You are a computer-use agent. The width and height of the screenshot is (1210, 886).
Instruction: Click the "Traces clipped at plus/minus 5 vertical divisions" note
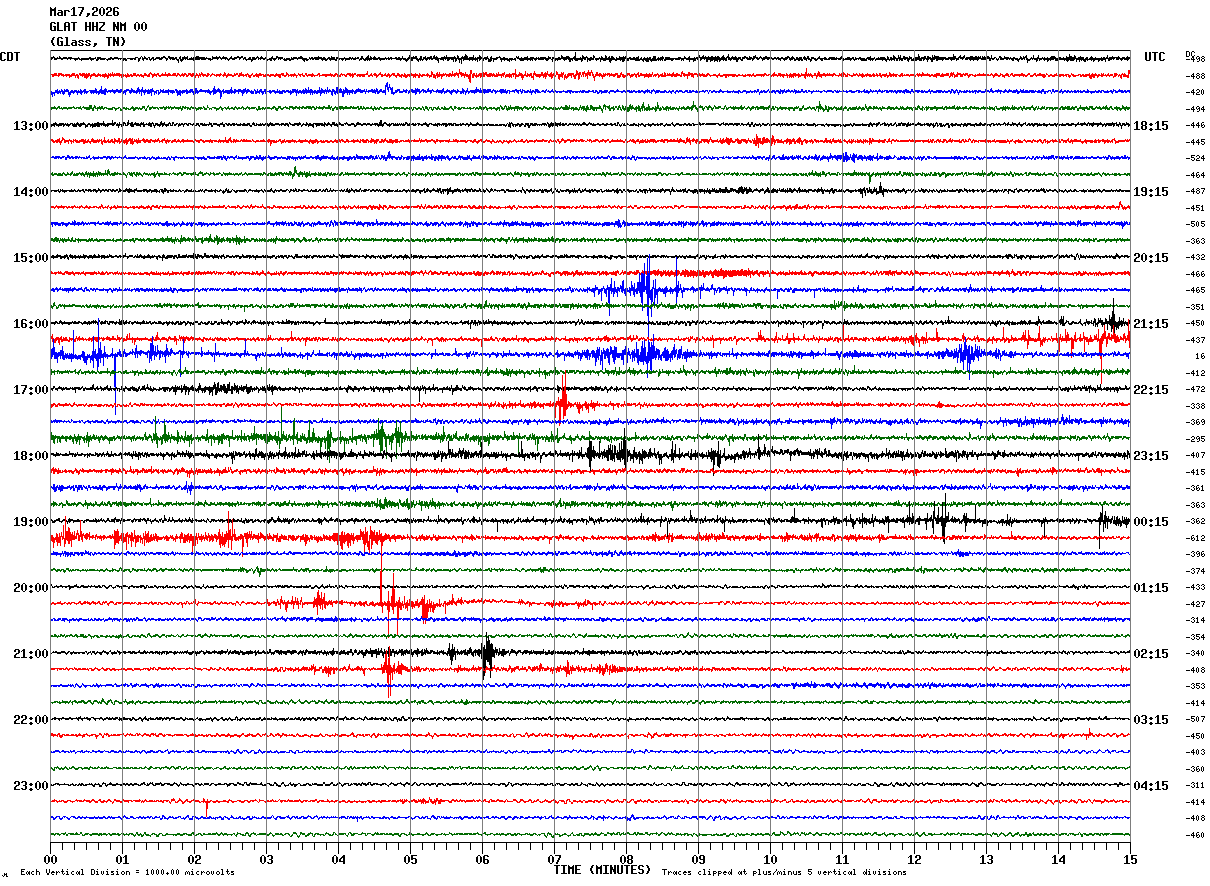click(x=784, y=873)
